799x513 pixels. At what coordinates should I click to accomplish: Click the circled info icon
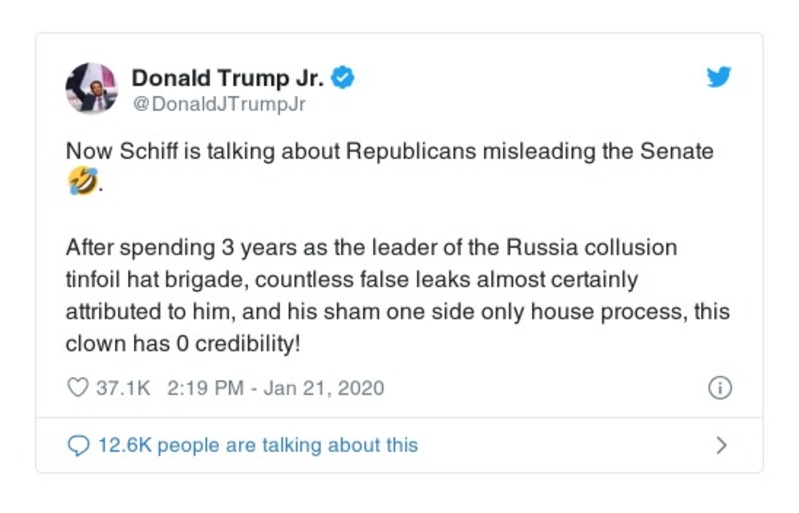point(720,388)
